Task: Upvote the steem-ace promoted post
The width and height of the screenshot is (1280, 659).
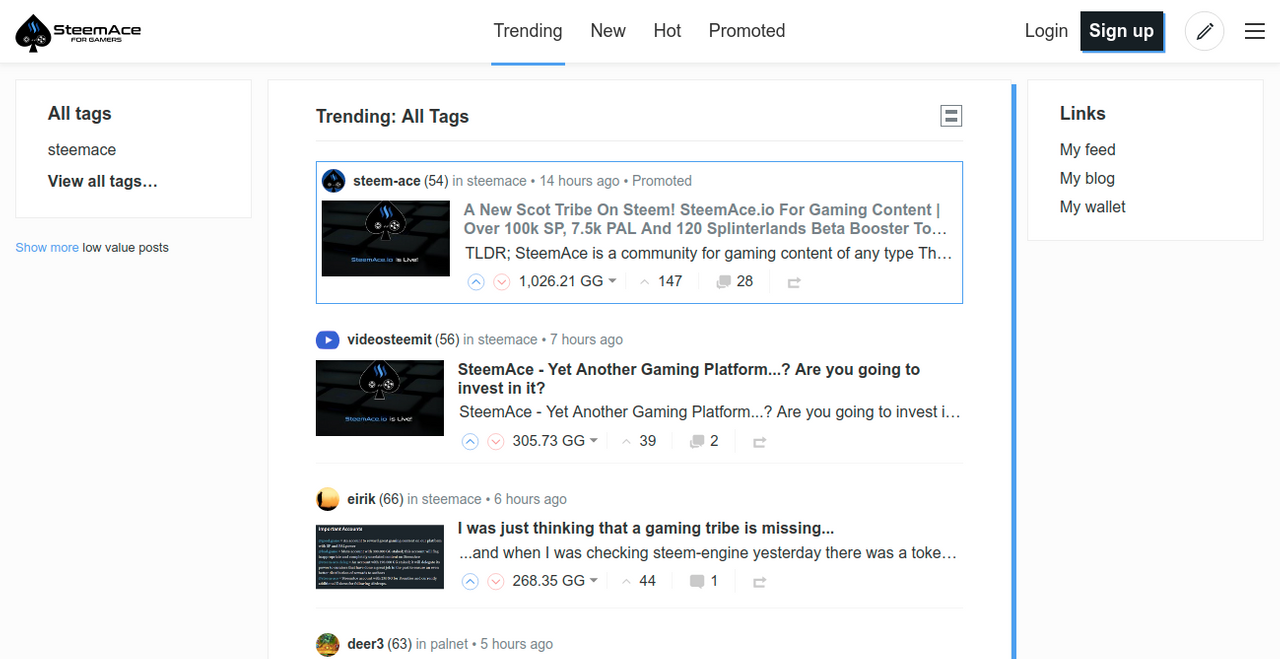Action: pyautogui.click(x=476, y=282)
